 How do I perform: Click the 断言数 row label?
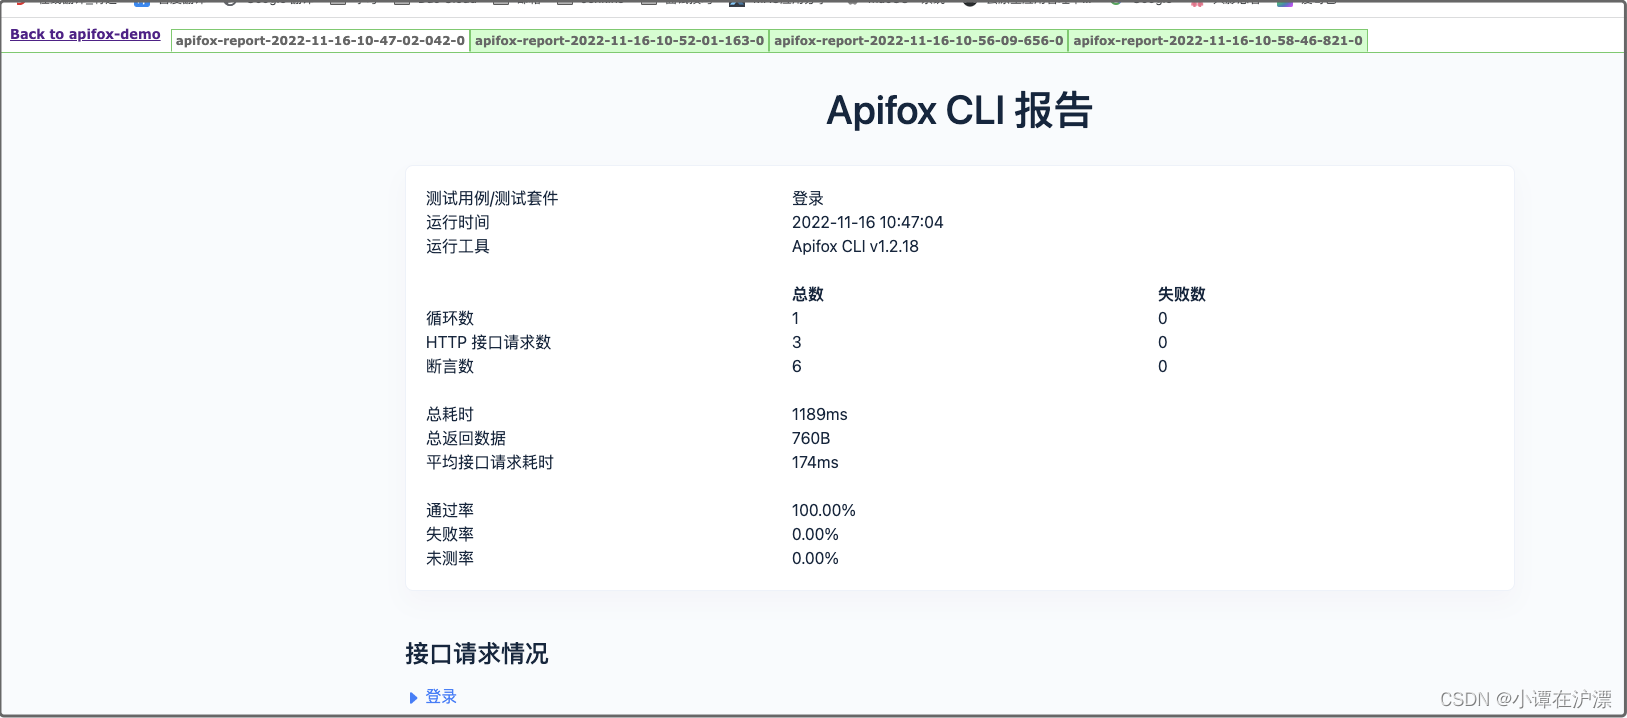[x=450, y=366]
